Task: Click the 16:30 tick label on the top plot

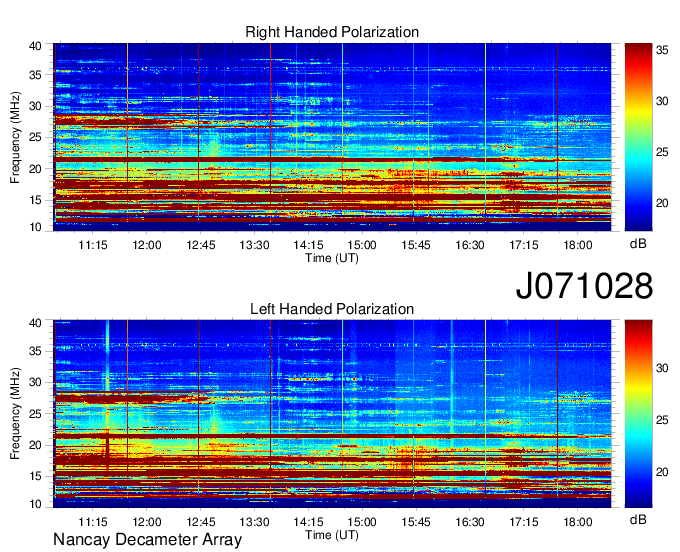Action: [x=470, y=245]
